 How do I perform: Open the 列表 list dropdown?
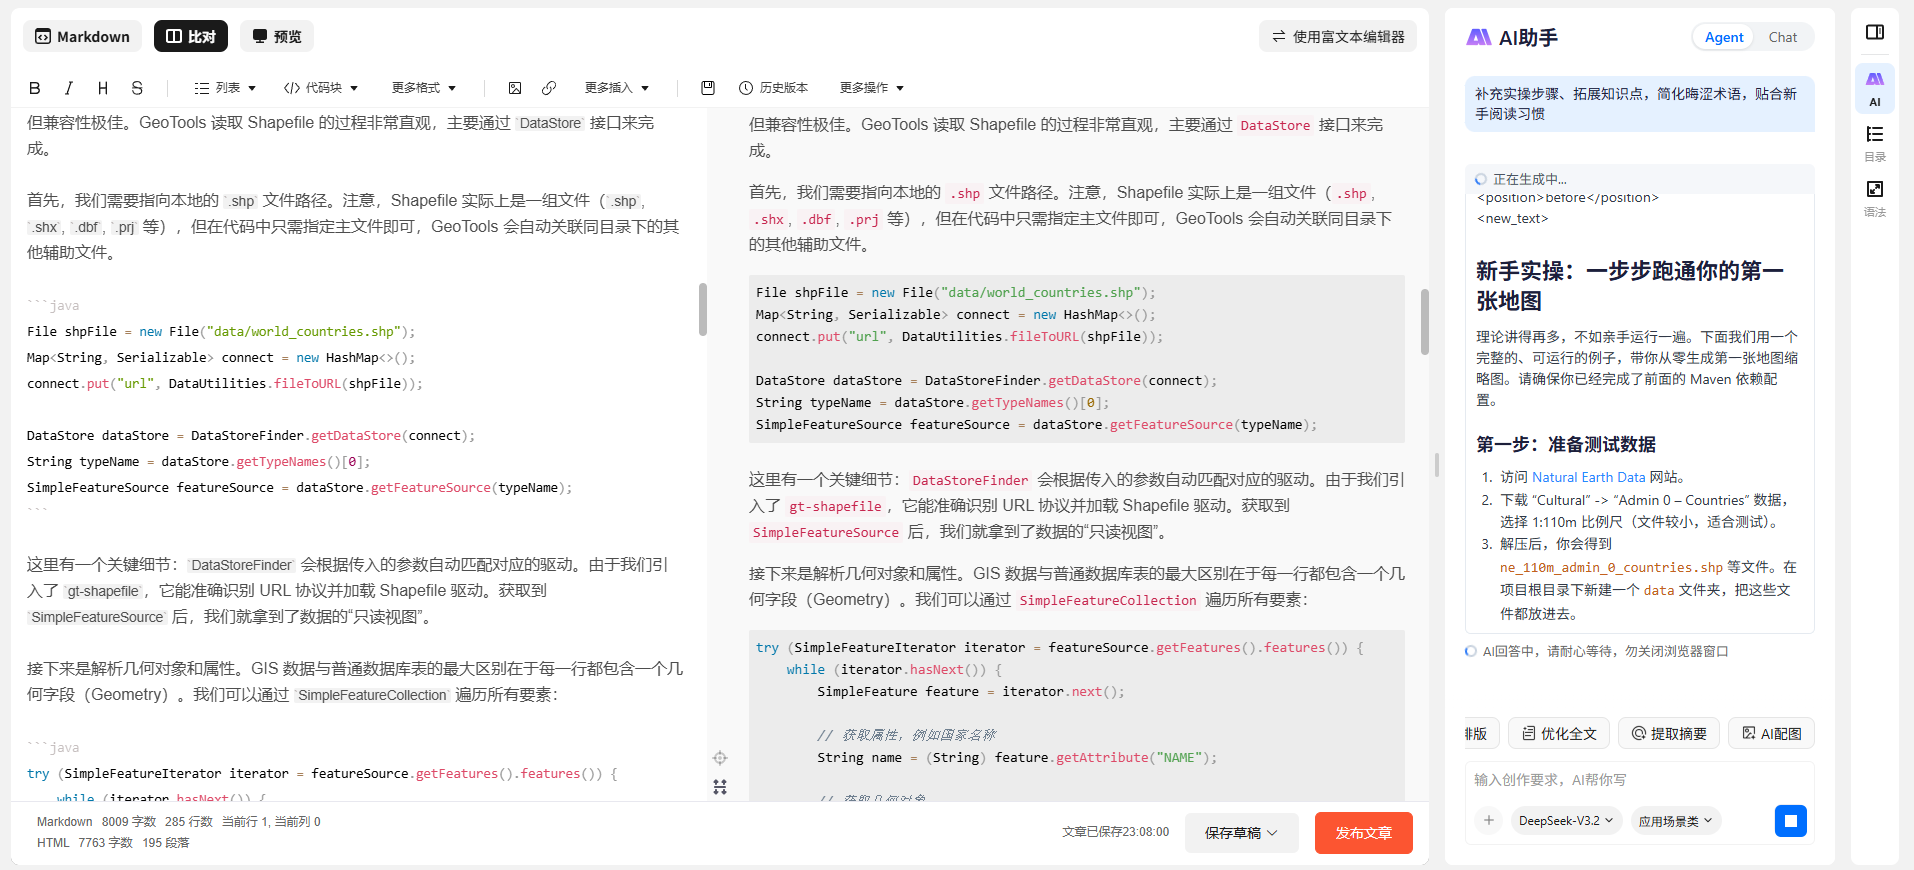[x=225, y=88]
